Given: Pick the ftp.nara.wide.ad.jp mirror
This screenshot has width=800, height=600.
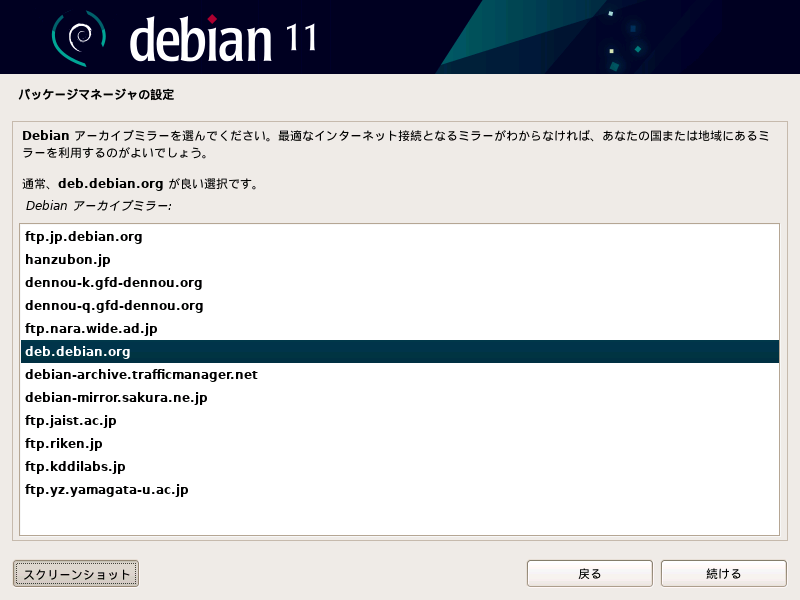Looking at the screenshot, I should click(x=399, y=329).
